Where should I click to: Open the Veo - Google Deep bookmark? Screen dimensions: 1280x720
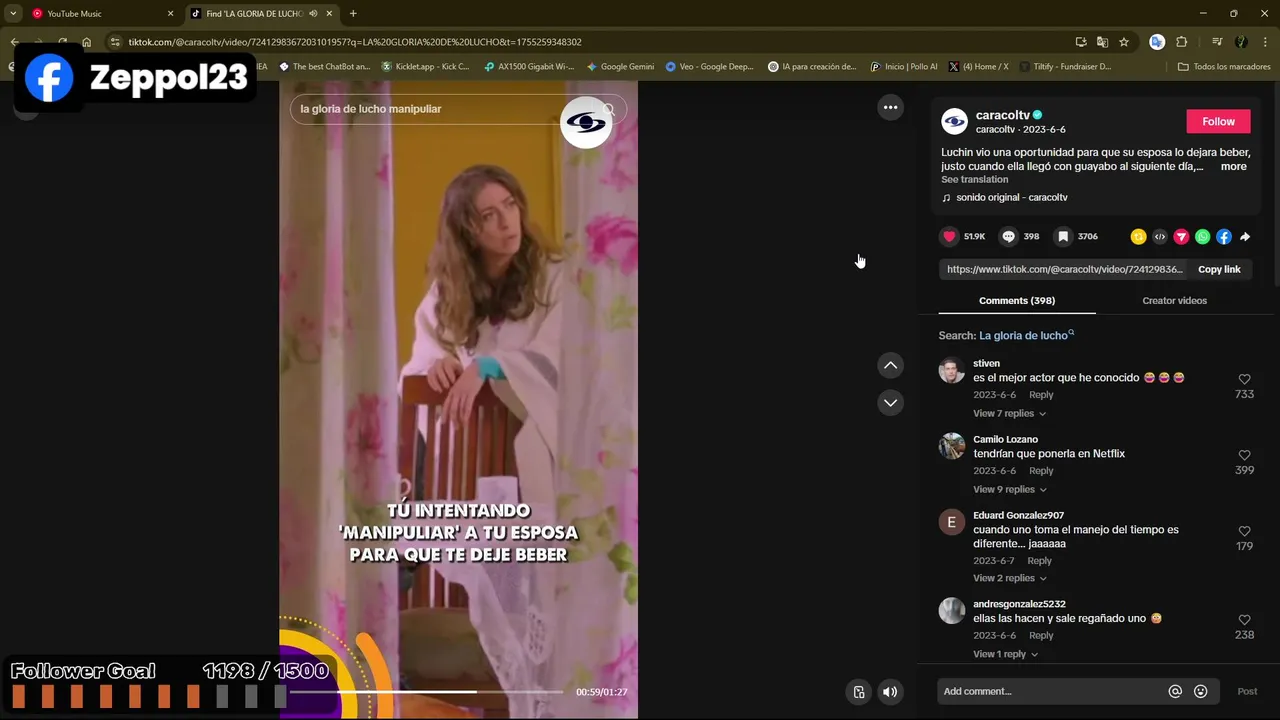710,67
